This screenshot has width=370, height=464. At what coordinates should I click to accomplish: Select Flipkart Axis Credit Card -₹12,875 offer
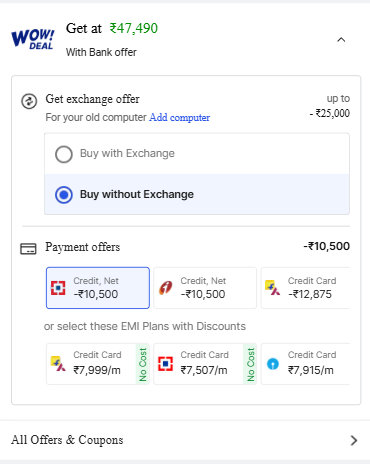point(306,288)
